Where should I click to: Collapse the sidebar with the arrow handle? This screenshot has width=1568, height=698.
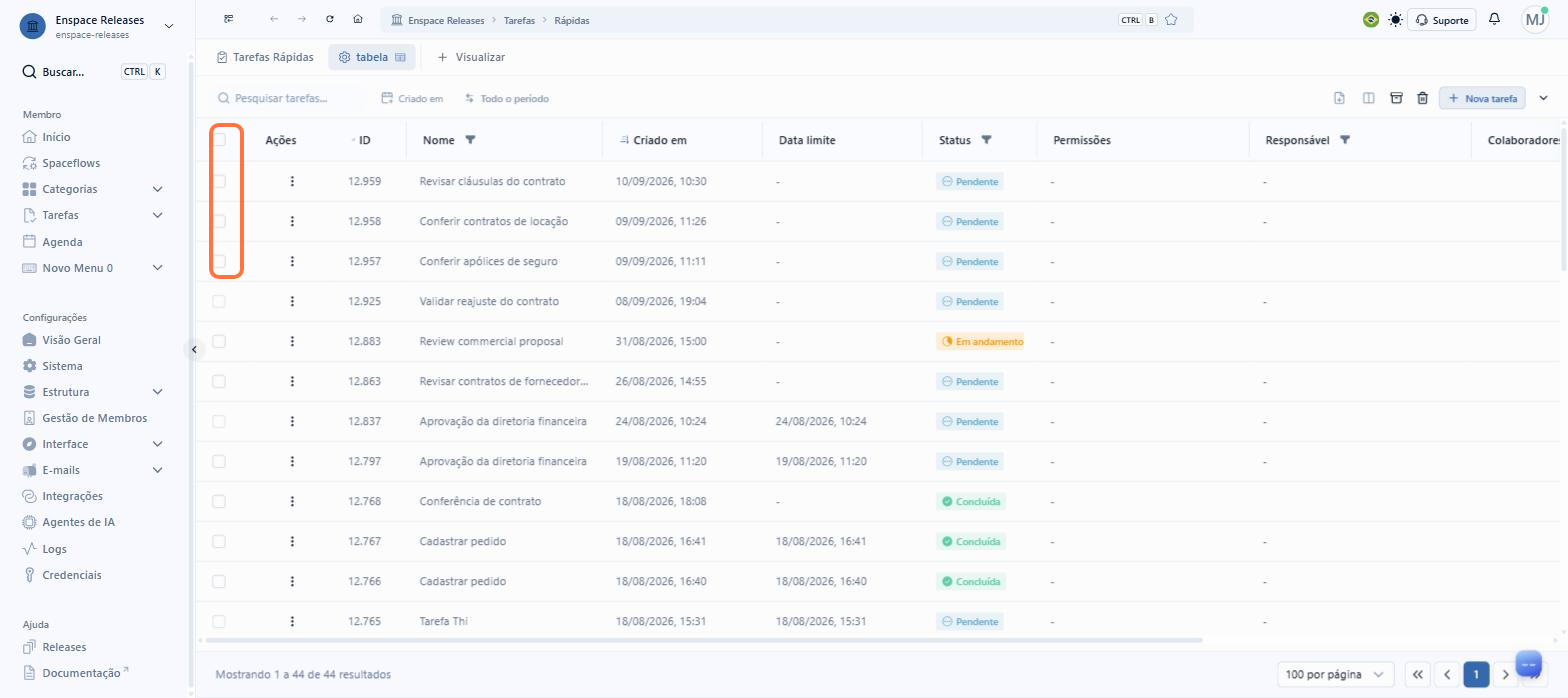click(x=194, y=349)
